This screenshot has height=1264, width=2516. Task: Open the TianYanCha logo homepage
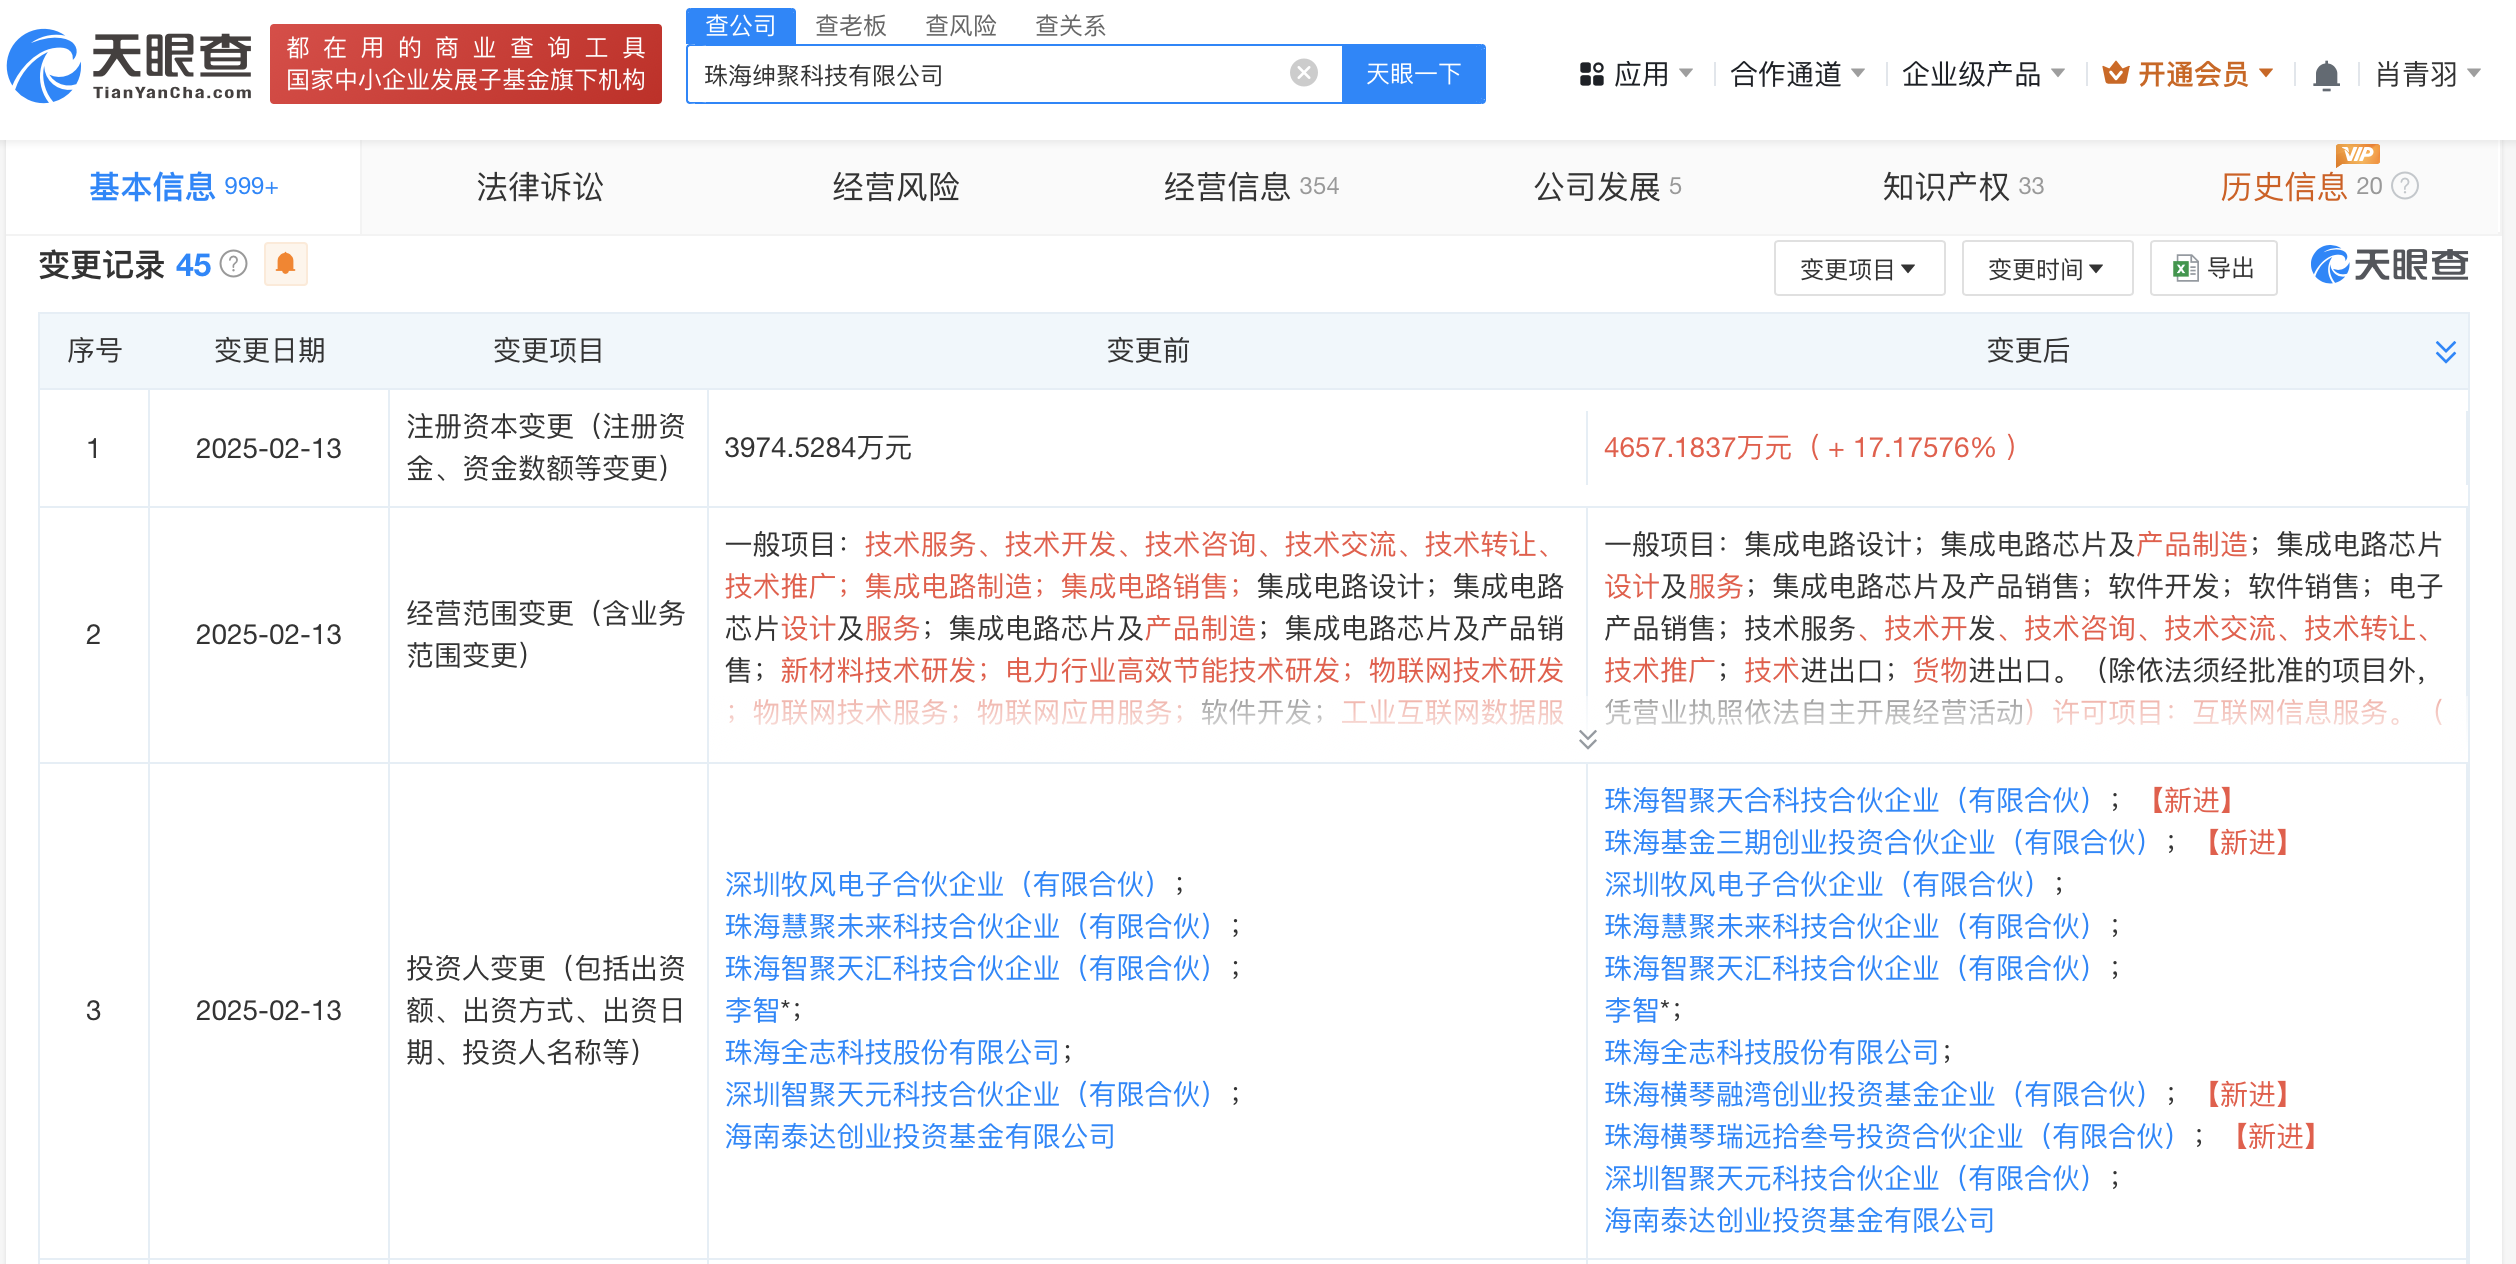(x=130, y=65)
